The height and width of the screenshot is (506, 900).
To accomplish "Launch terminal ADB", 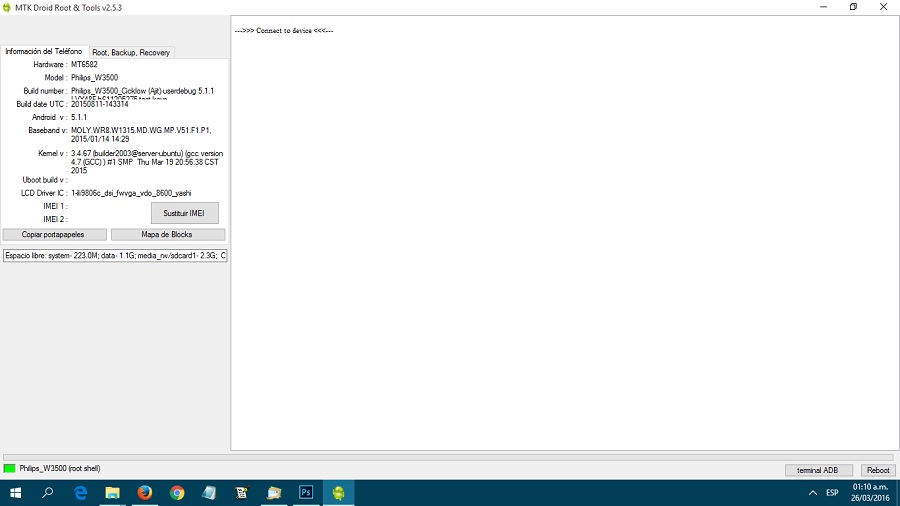I will pos(818,470).
